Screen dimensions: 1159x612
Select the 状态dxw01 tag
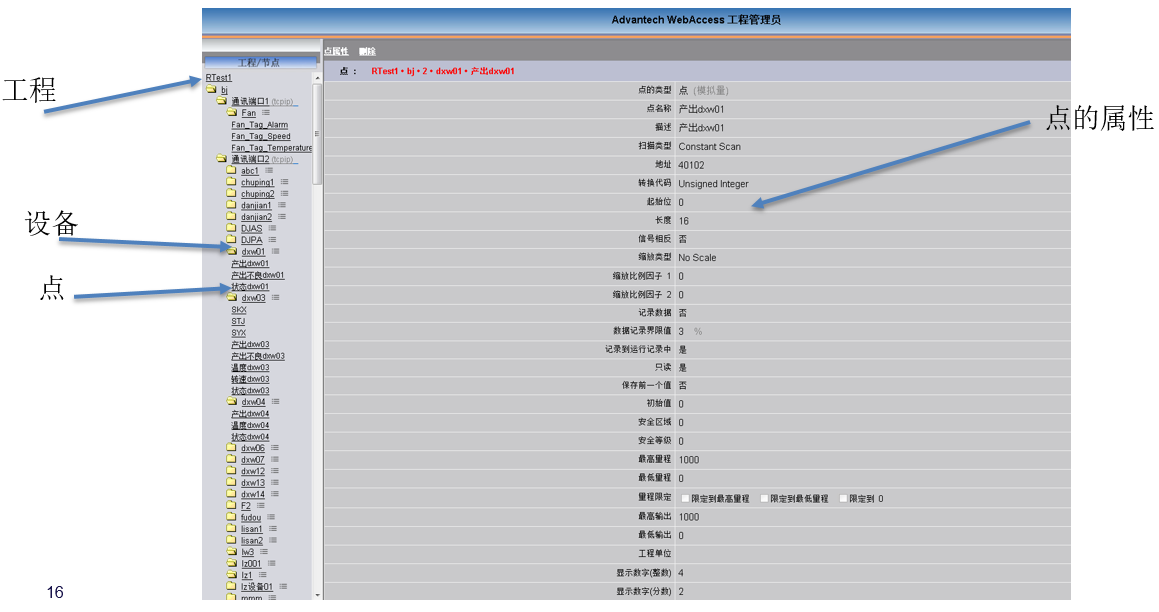coord(250,287)
